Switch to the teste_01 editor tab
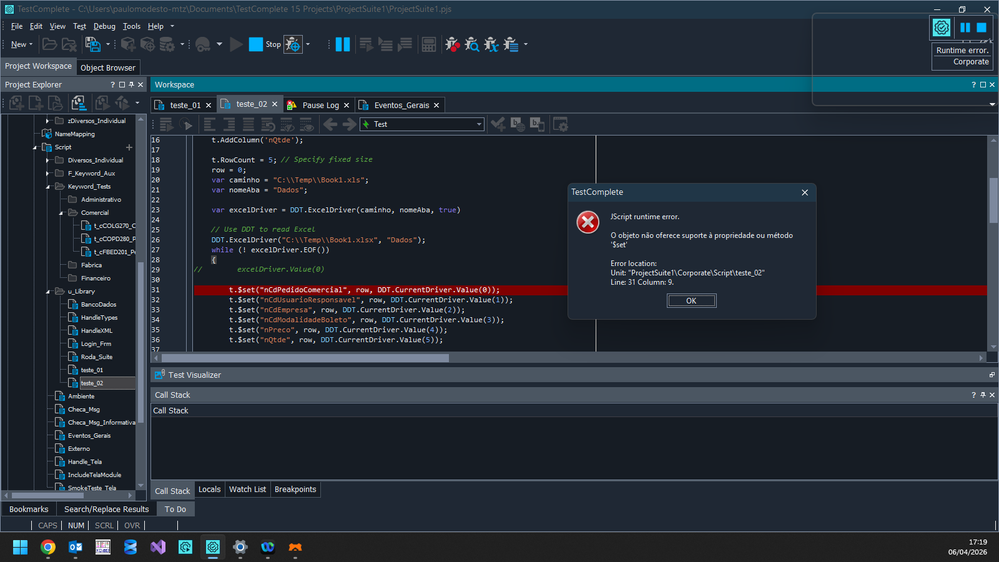This screenshot has height=562, width=999. pyautogui.click(x=184, y=104)
